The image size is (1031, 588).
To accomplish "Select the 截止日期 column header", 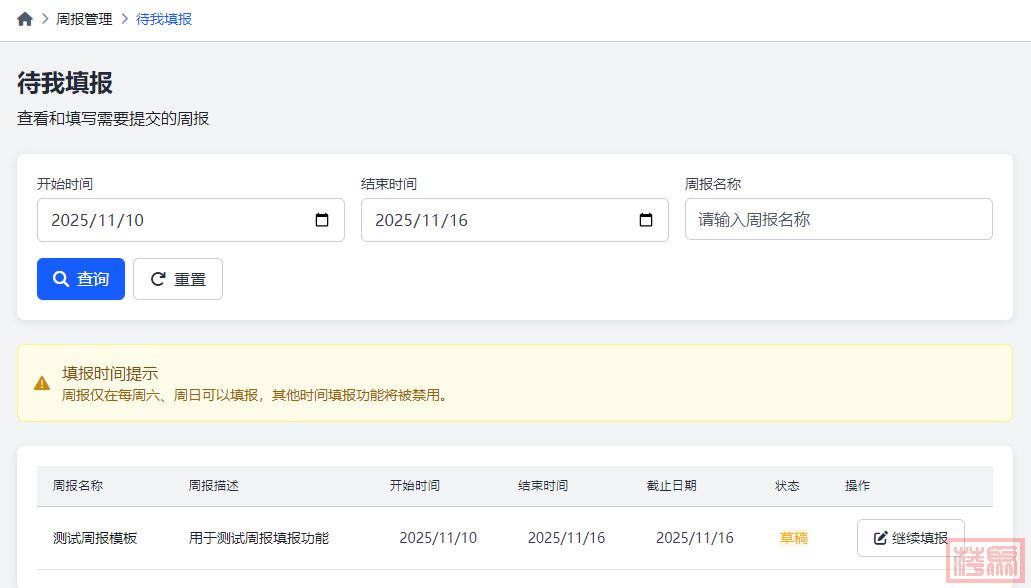I will [671, 486].
